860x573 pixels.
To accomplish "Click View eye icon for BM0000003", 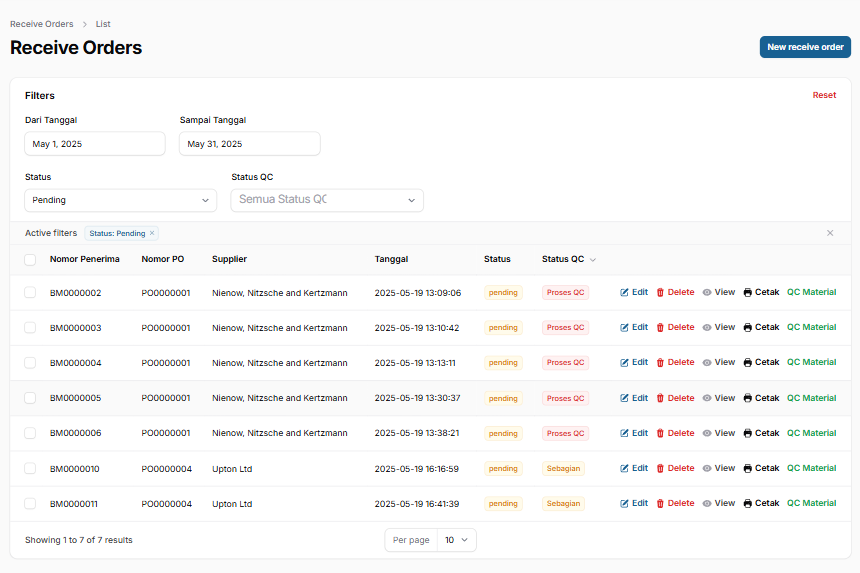I will point(707,327).
